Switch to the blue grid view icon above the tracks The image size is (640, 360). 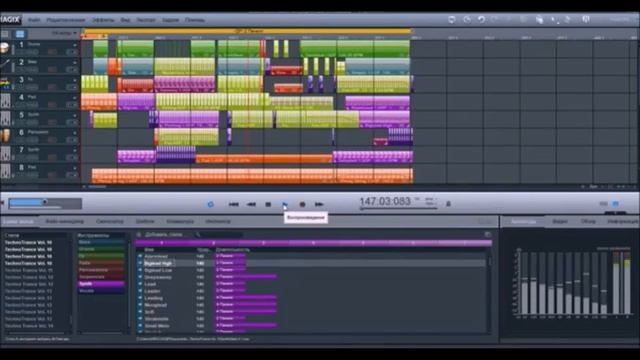20,34
